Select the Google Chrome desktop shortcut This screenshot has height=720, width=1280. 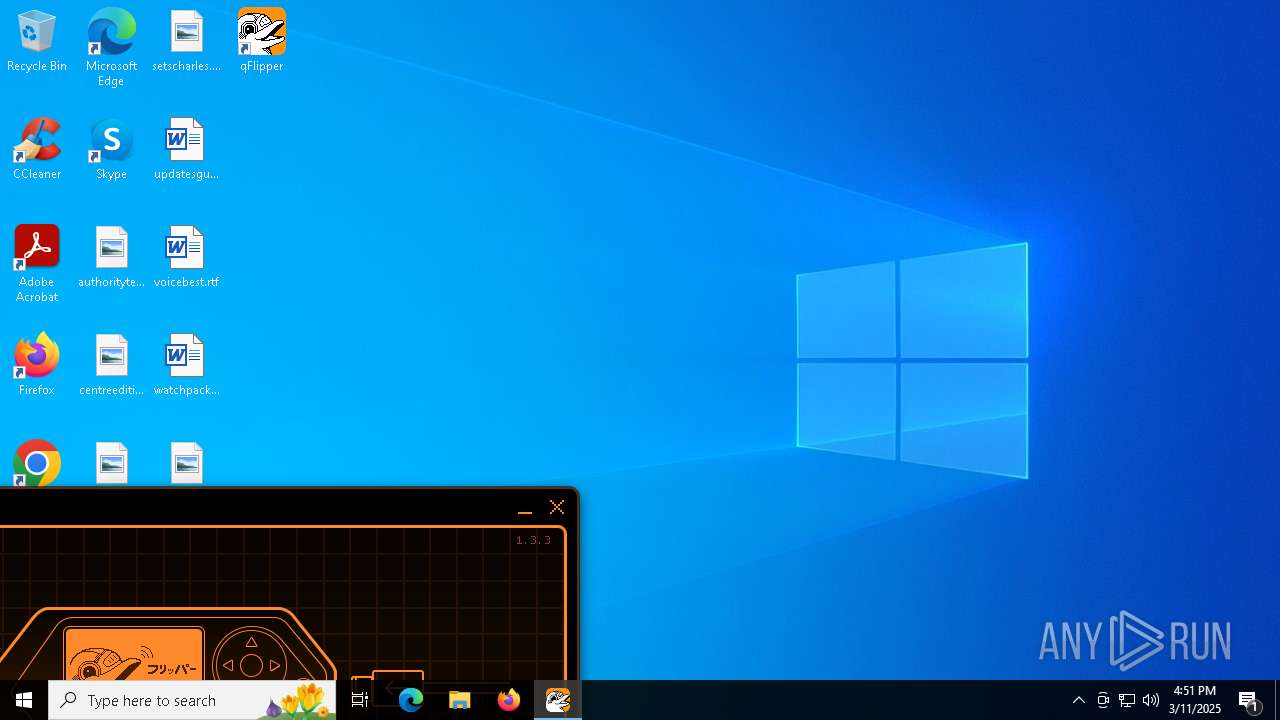pyautogui.click(x=37, y=464)
